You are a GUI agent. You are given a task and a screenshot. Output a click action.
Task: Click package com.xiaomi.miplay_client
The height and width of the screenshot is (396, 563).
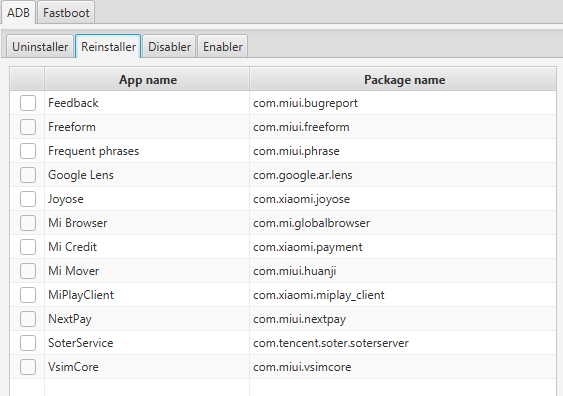(x=318, y=295)
